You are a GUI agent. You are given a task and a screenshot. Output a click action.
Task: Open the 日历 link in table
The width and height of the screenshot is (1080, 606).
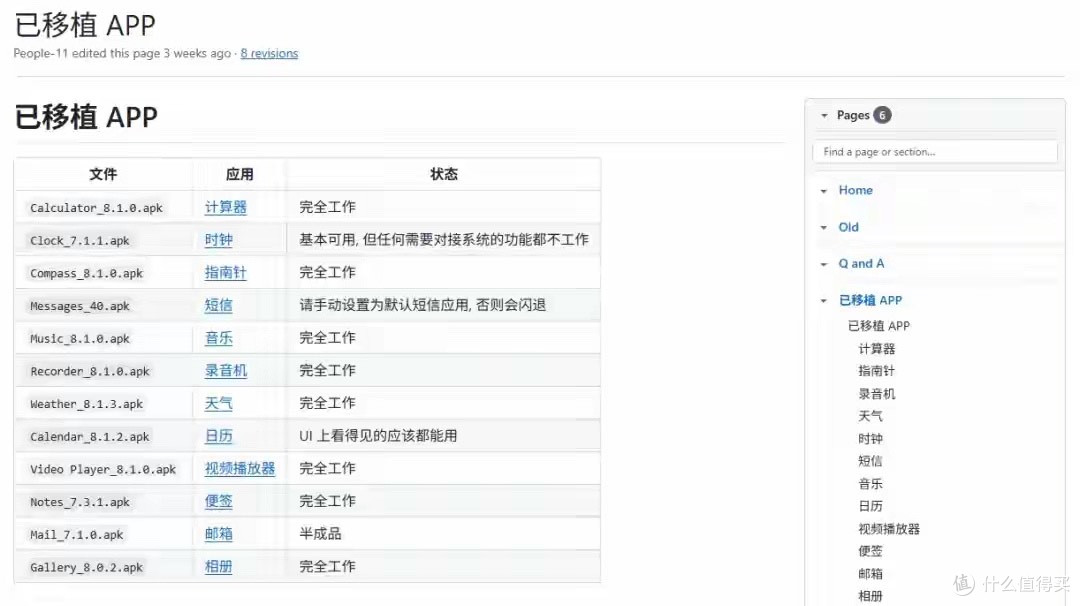pos(218,436)
